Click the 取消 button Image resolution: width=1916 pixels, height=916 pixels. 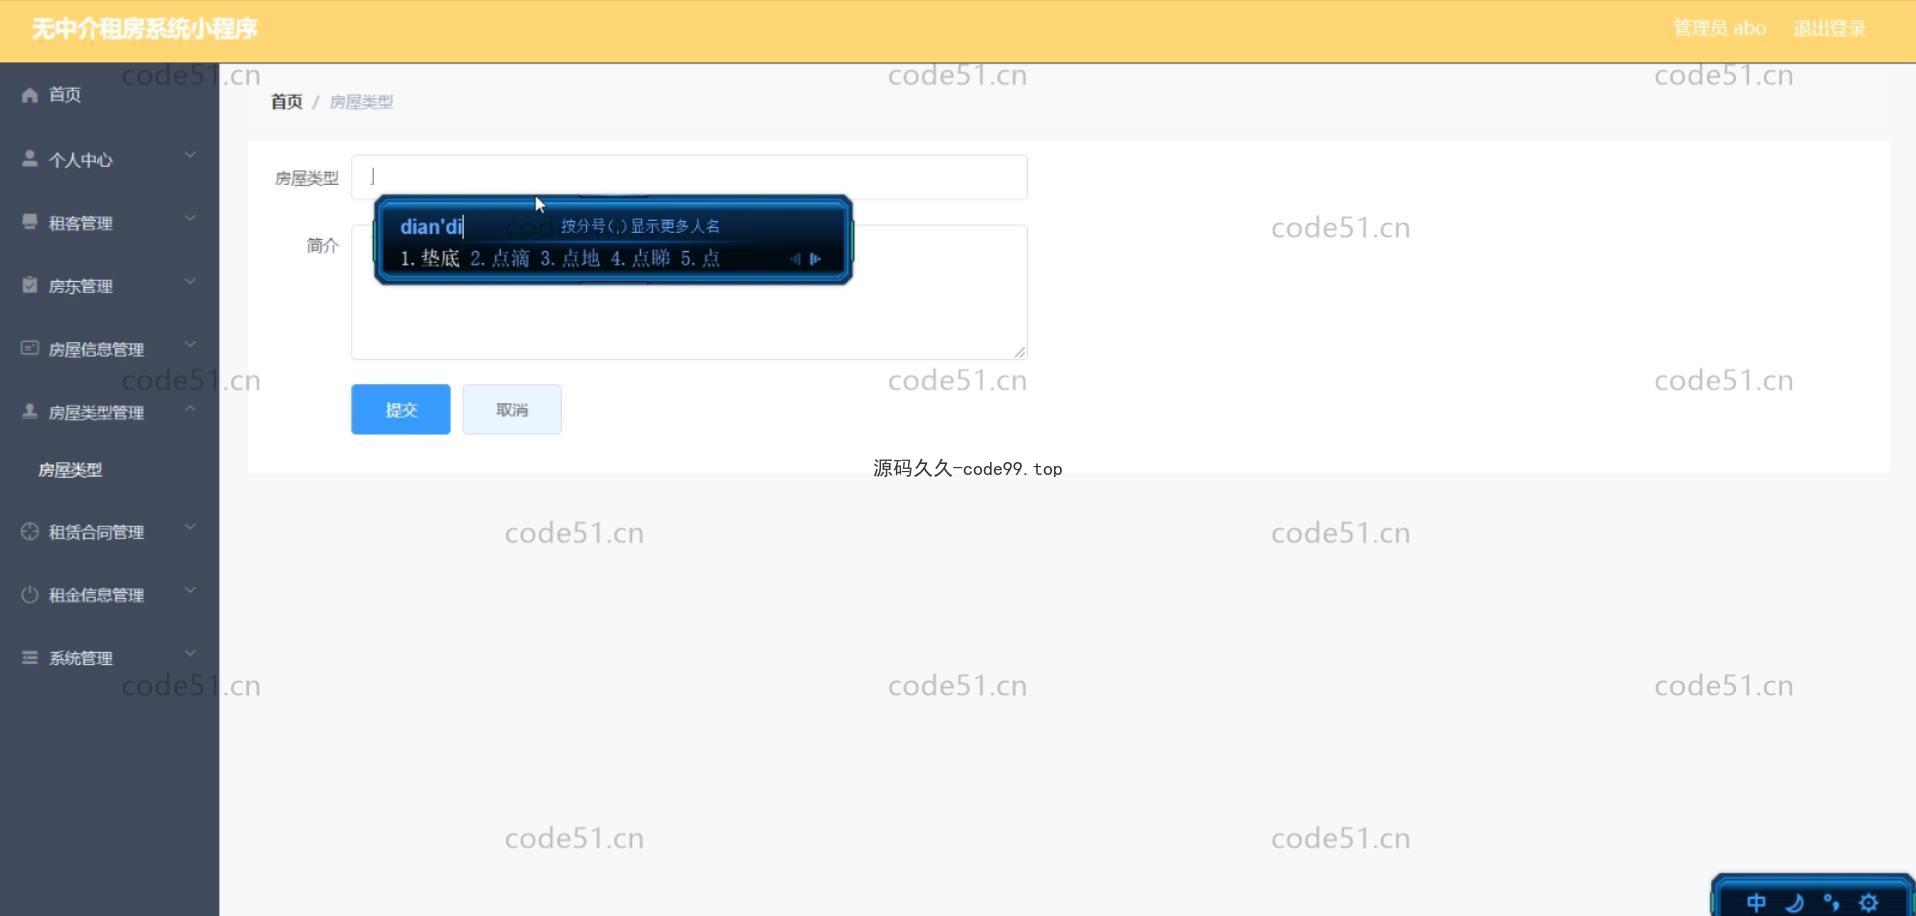pos(512,409)
